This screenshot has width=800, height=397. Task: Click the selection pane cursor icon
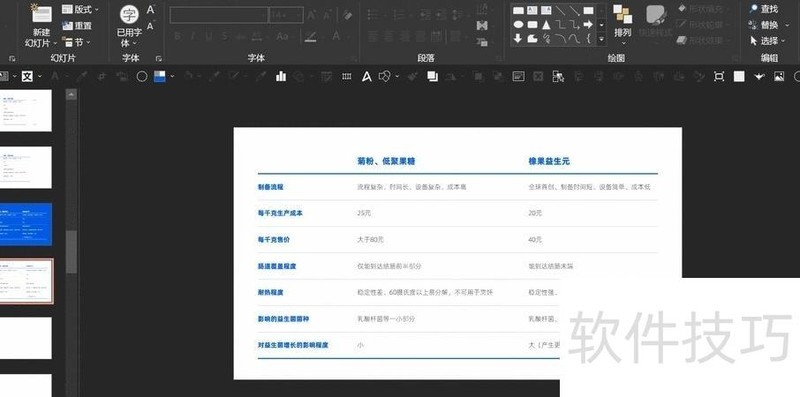558,77
